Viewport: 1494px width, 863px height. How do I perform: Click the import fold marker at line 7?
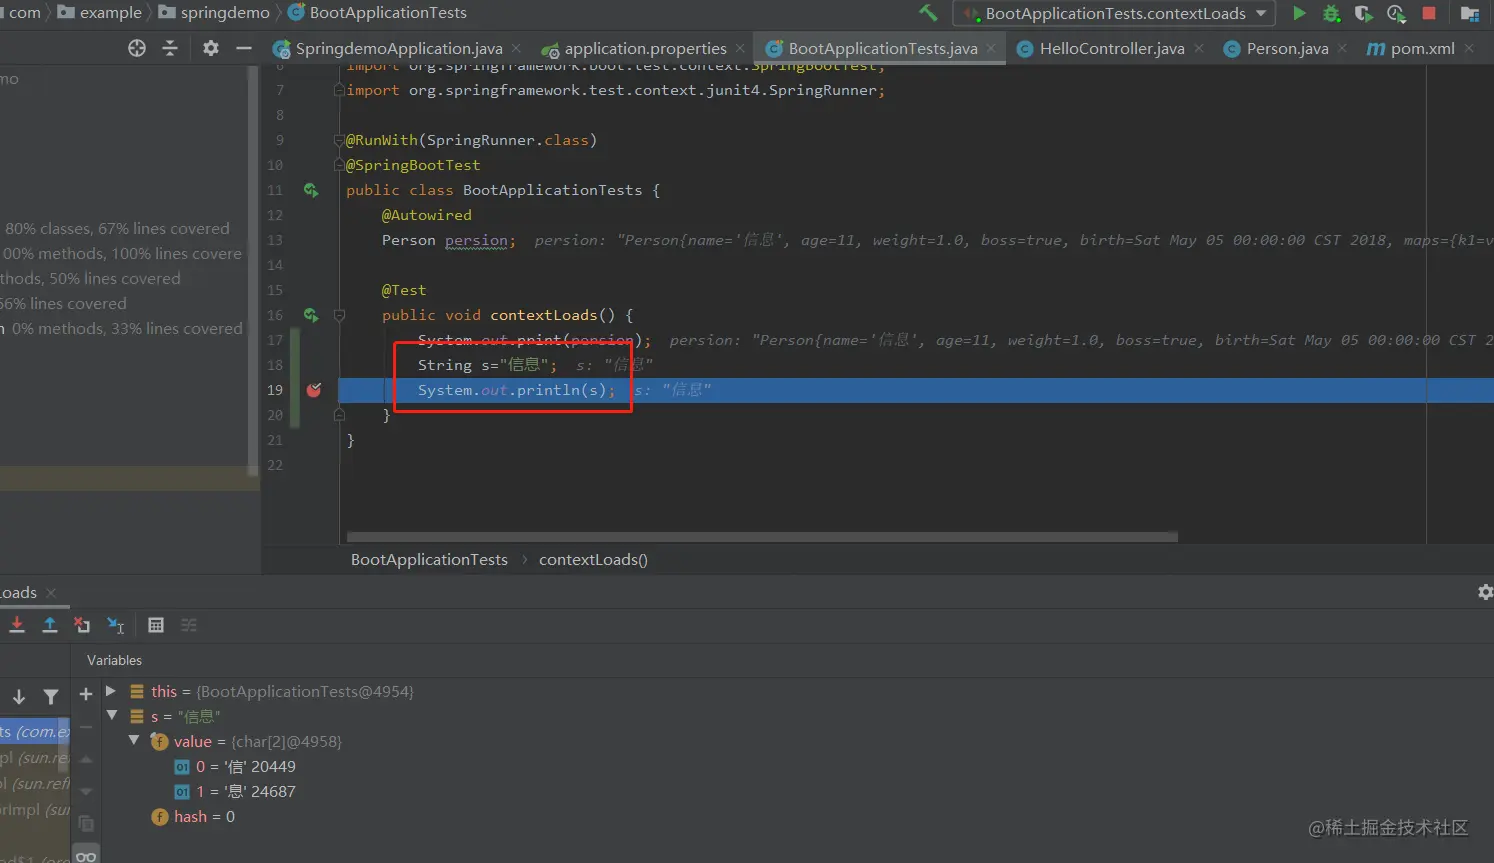339,90
